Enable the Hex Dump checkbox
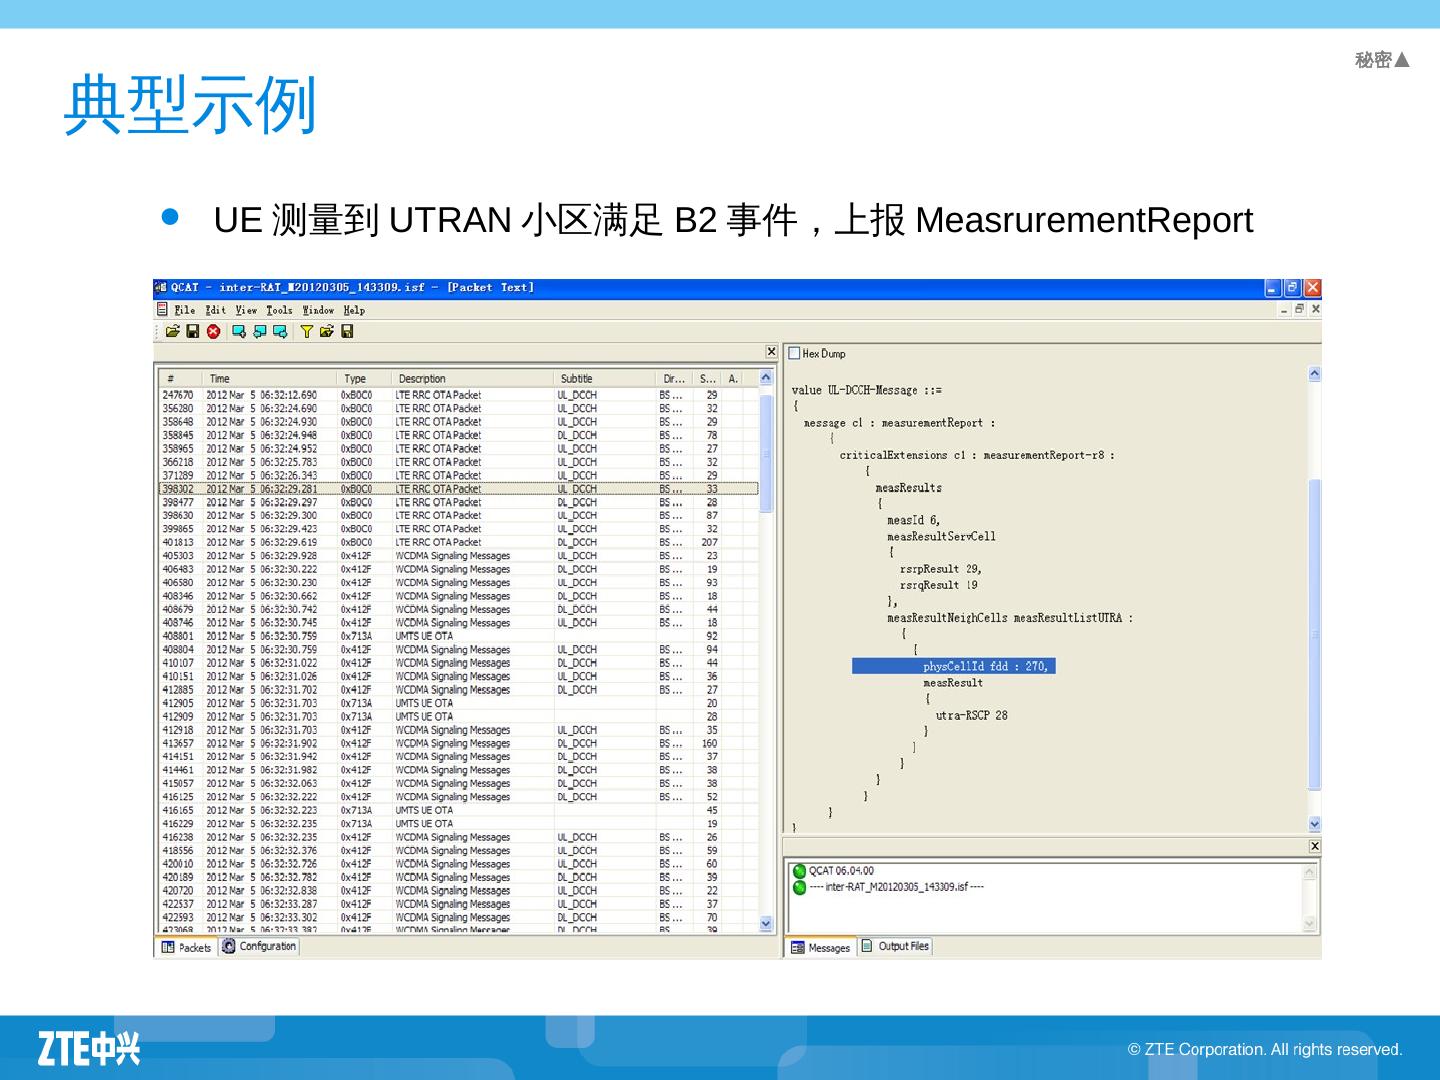 click(794, 353)
